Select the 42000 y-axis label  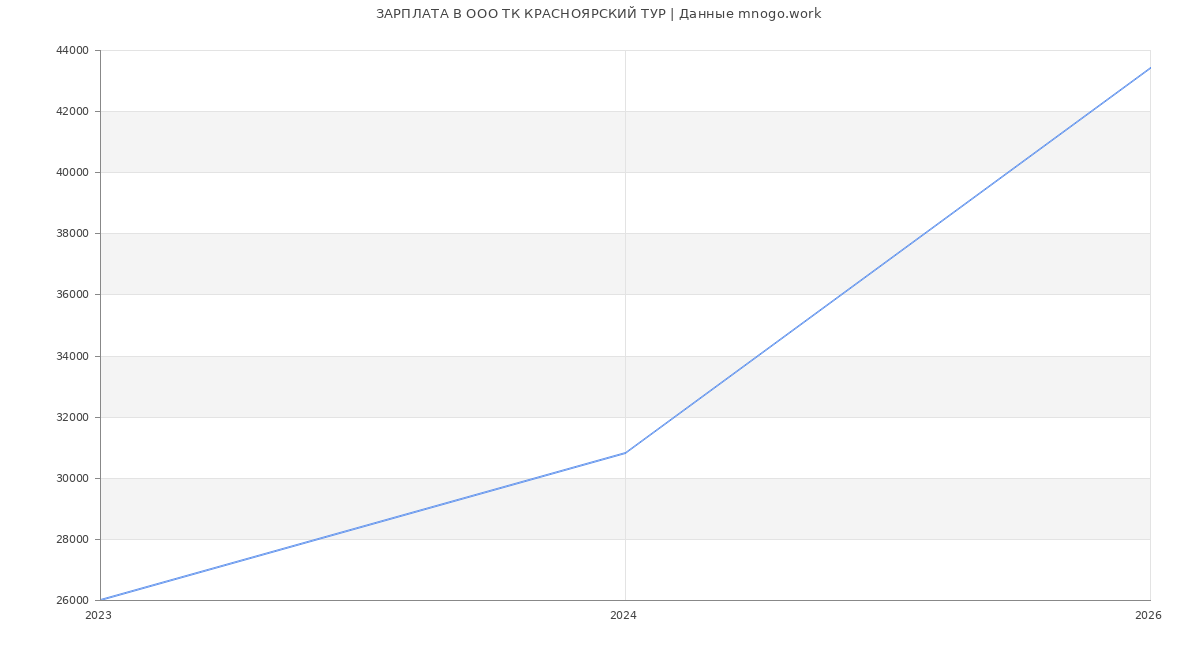coord(73,111)
